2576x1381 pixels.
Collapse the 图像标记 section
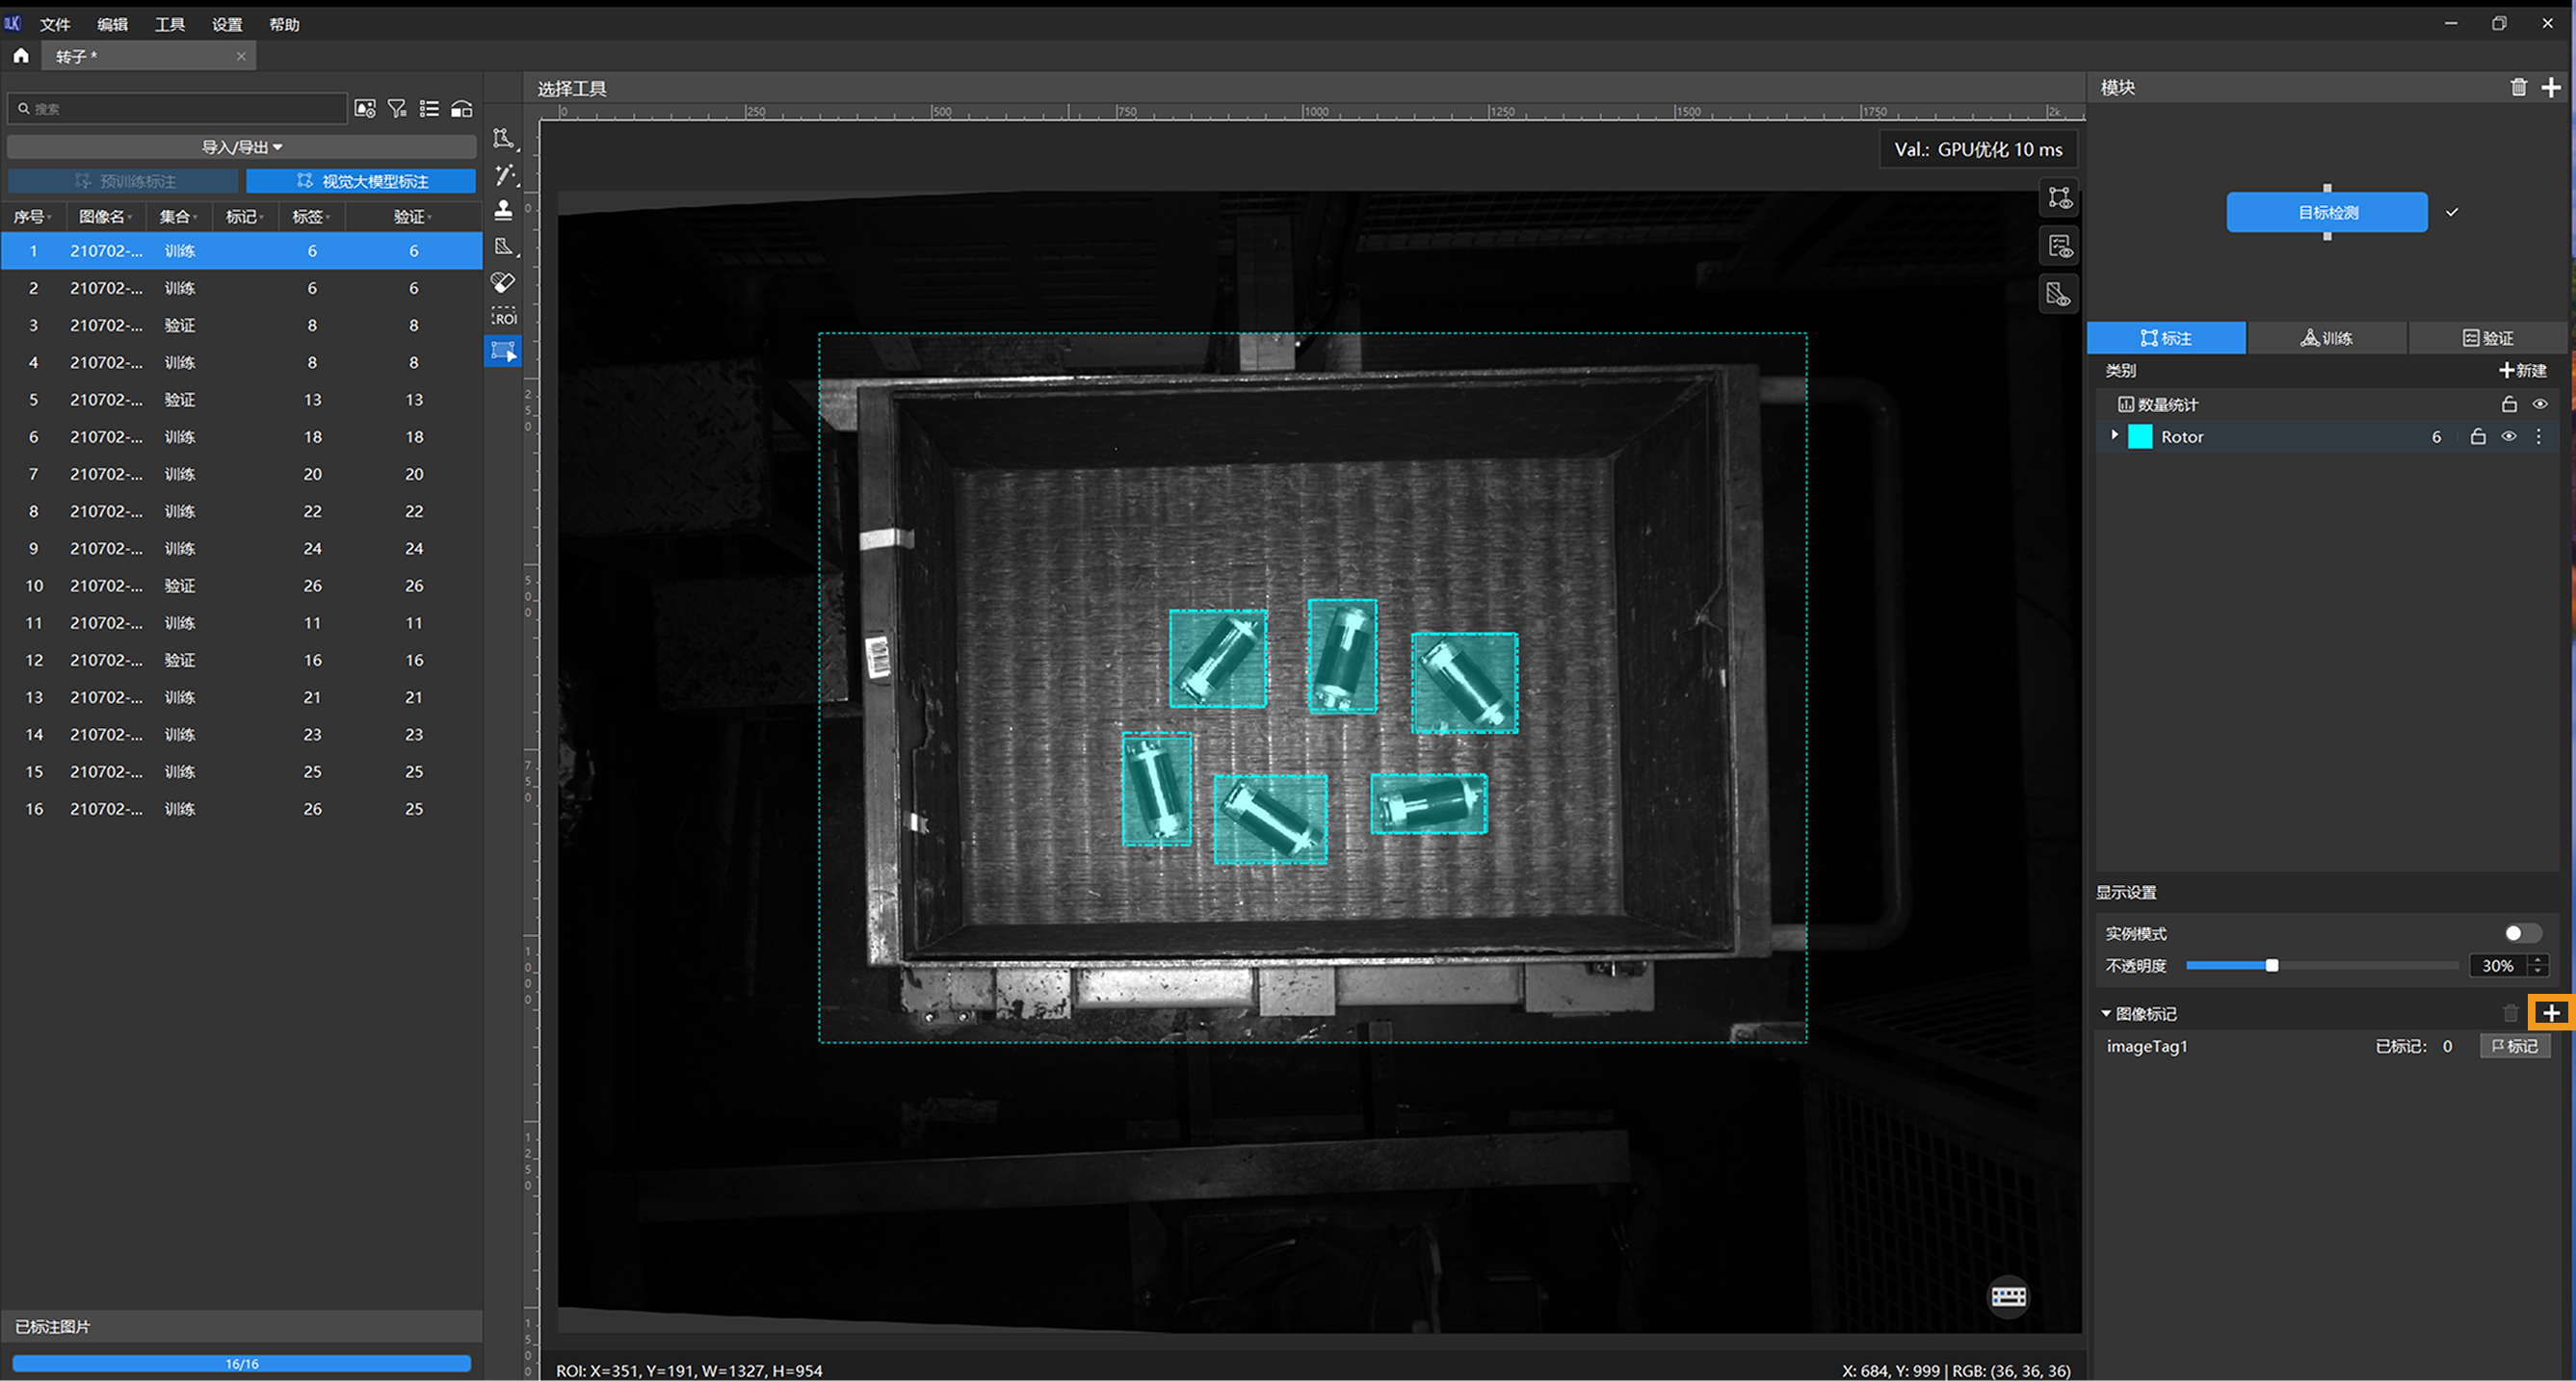(2106, 1014)
